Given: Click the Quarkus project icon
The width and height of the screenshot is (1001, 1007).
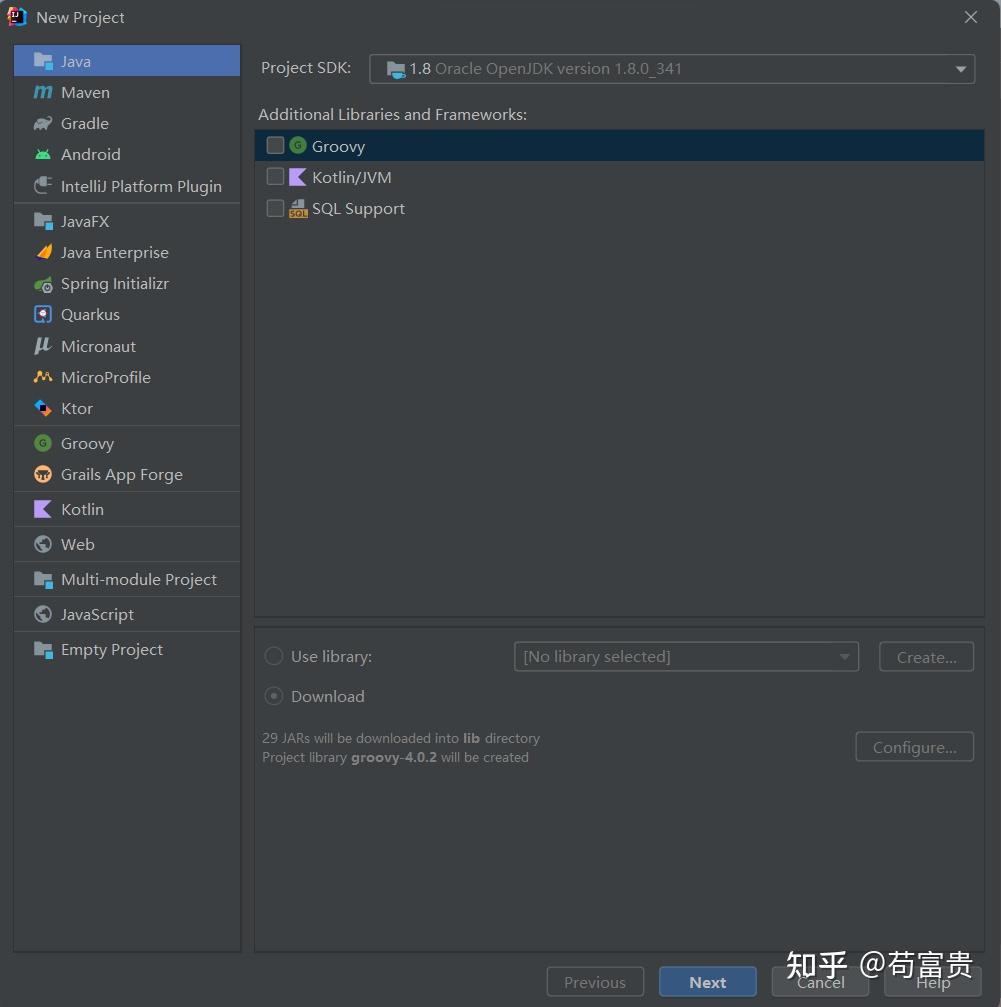Looking at the screenshot, I should click(43, 314).
